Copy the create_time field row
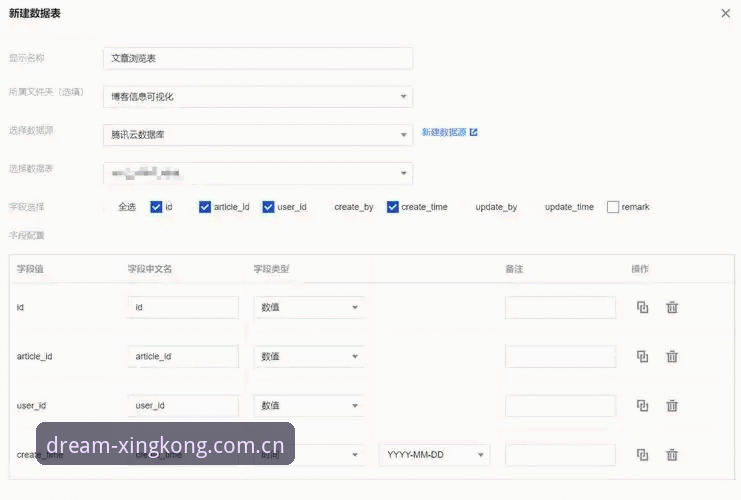The height and width of the screenshot is (500, 741). point(642,455)
